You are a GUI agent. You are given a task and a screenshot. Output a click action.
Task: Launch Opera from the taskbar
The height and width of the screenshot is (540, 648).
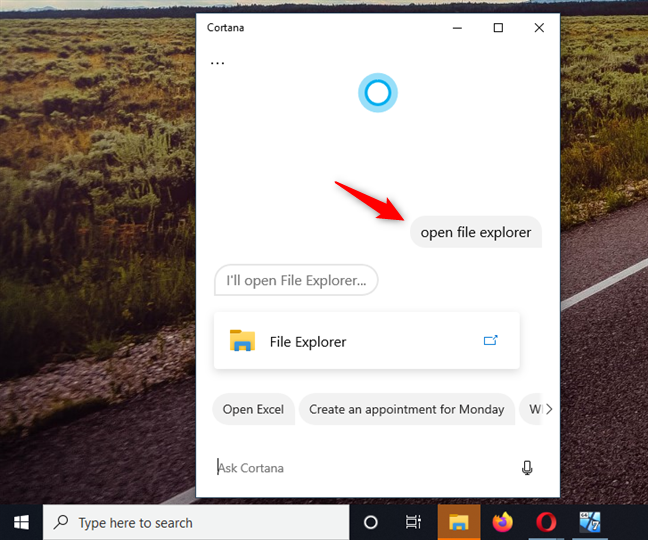tap(546, 522)
